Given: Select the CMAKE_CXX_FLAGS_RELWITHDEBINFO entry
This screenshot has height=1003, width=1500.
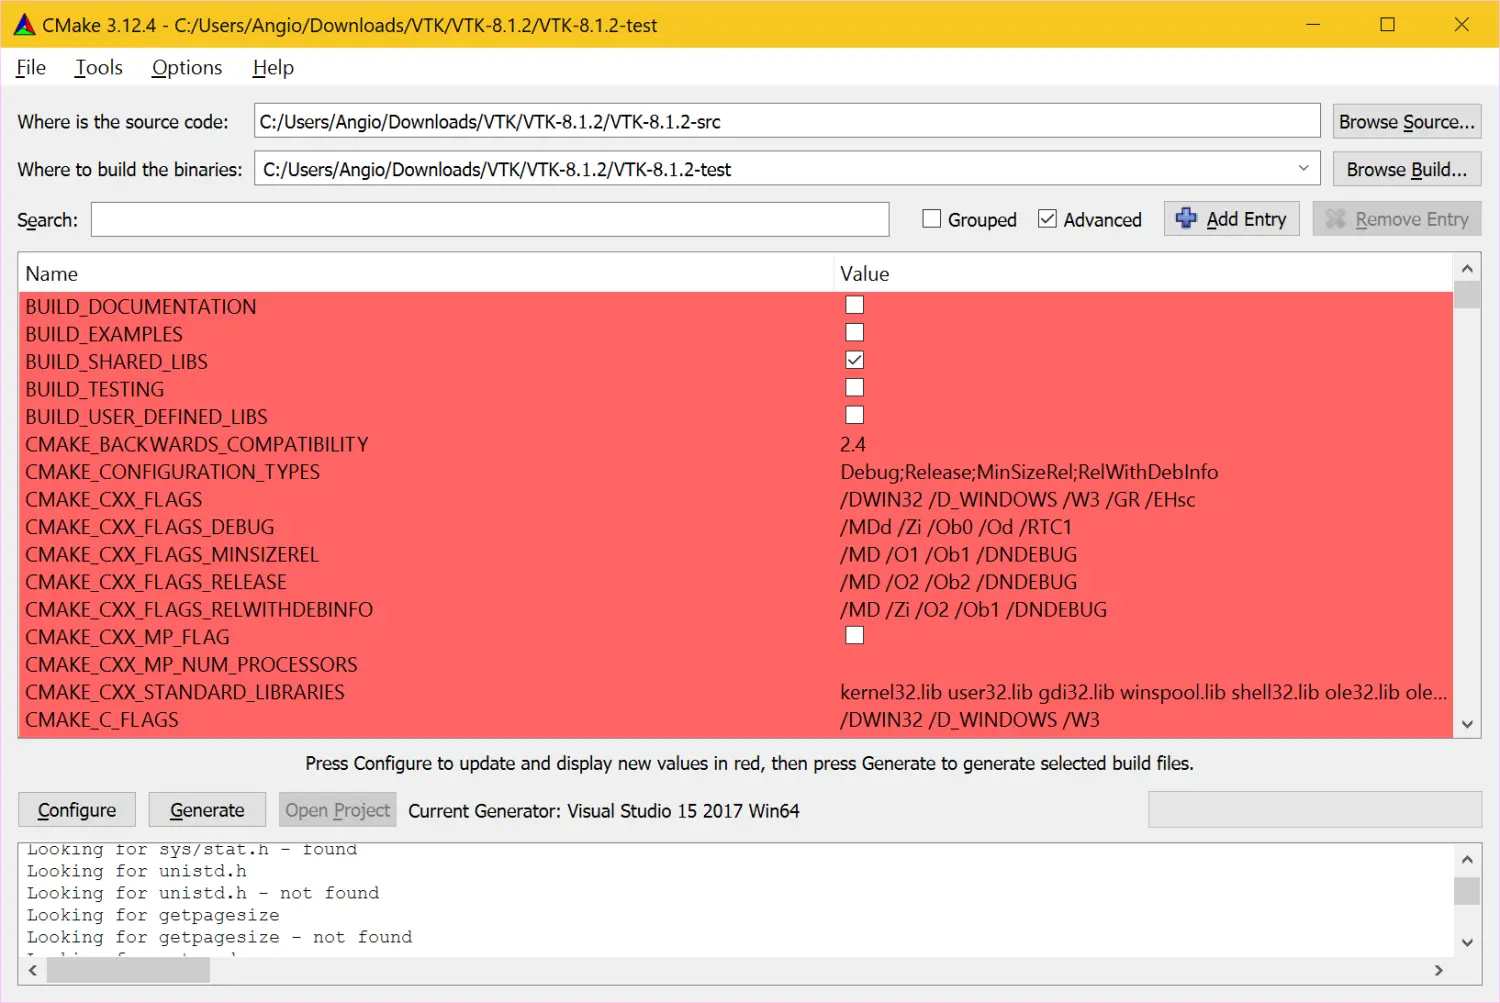Looking at the screenshot, I should [199, 609].
